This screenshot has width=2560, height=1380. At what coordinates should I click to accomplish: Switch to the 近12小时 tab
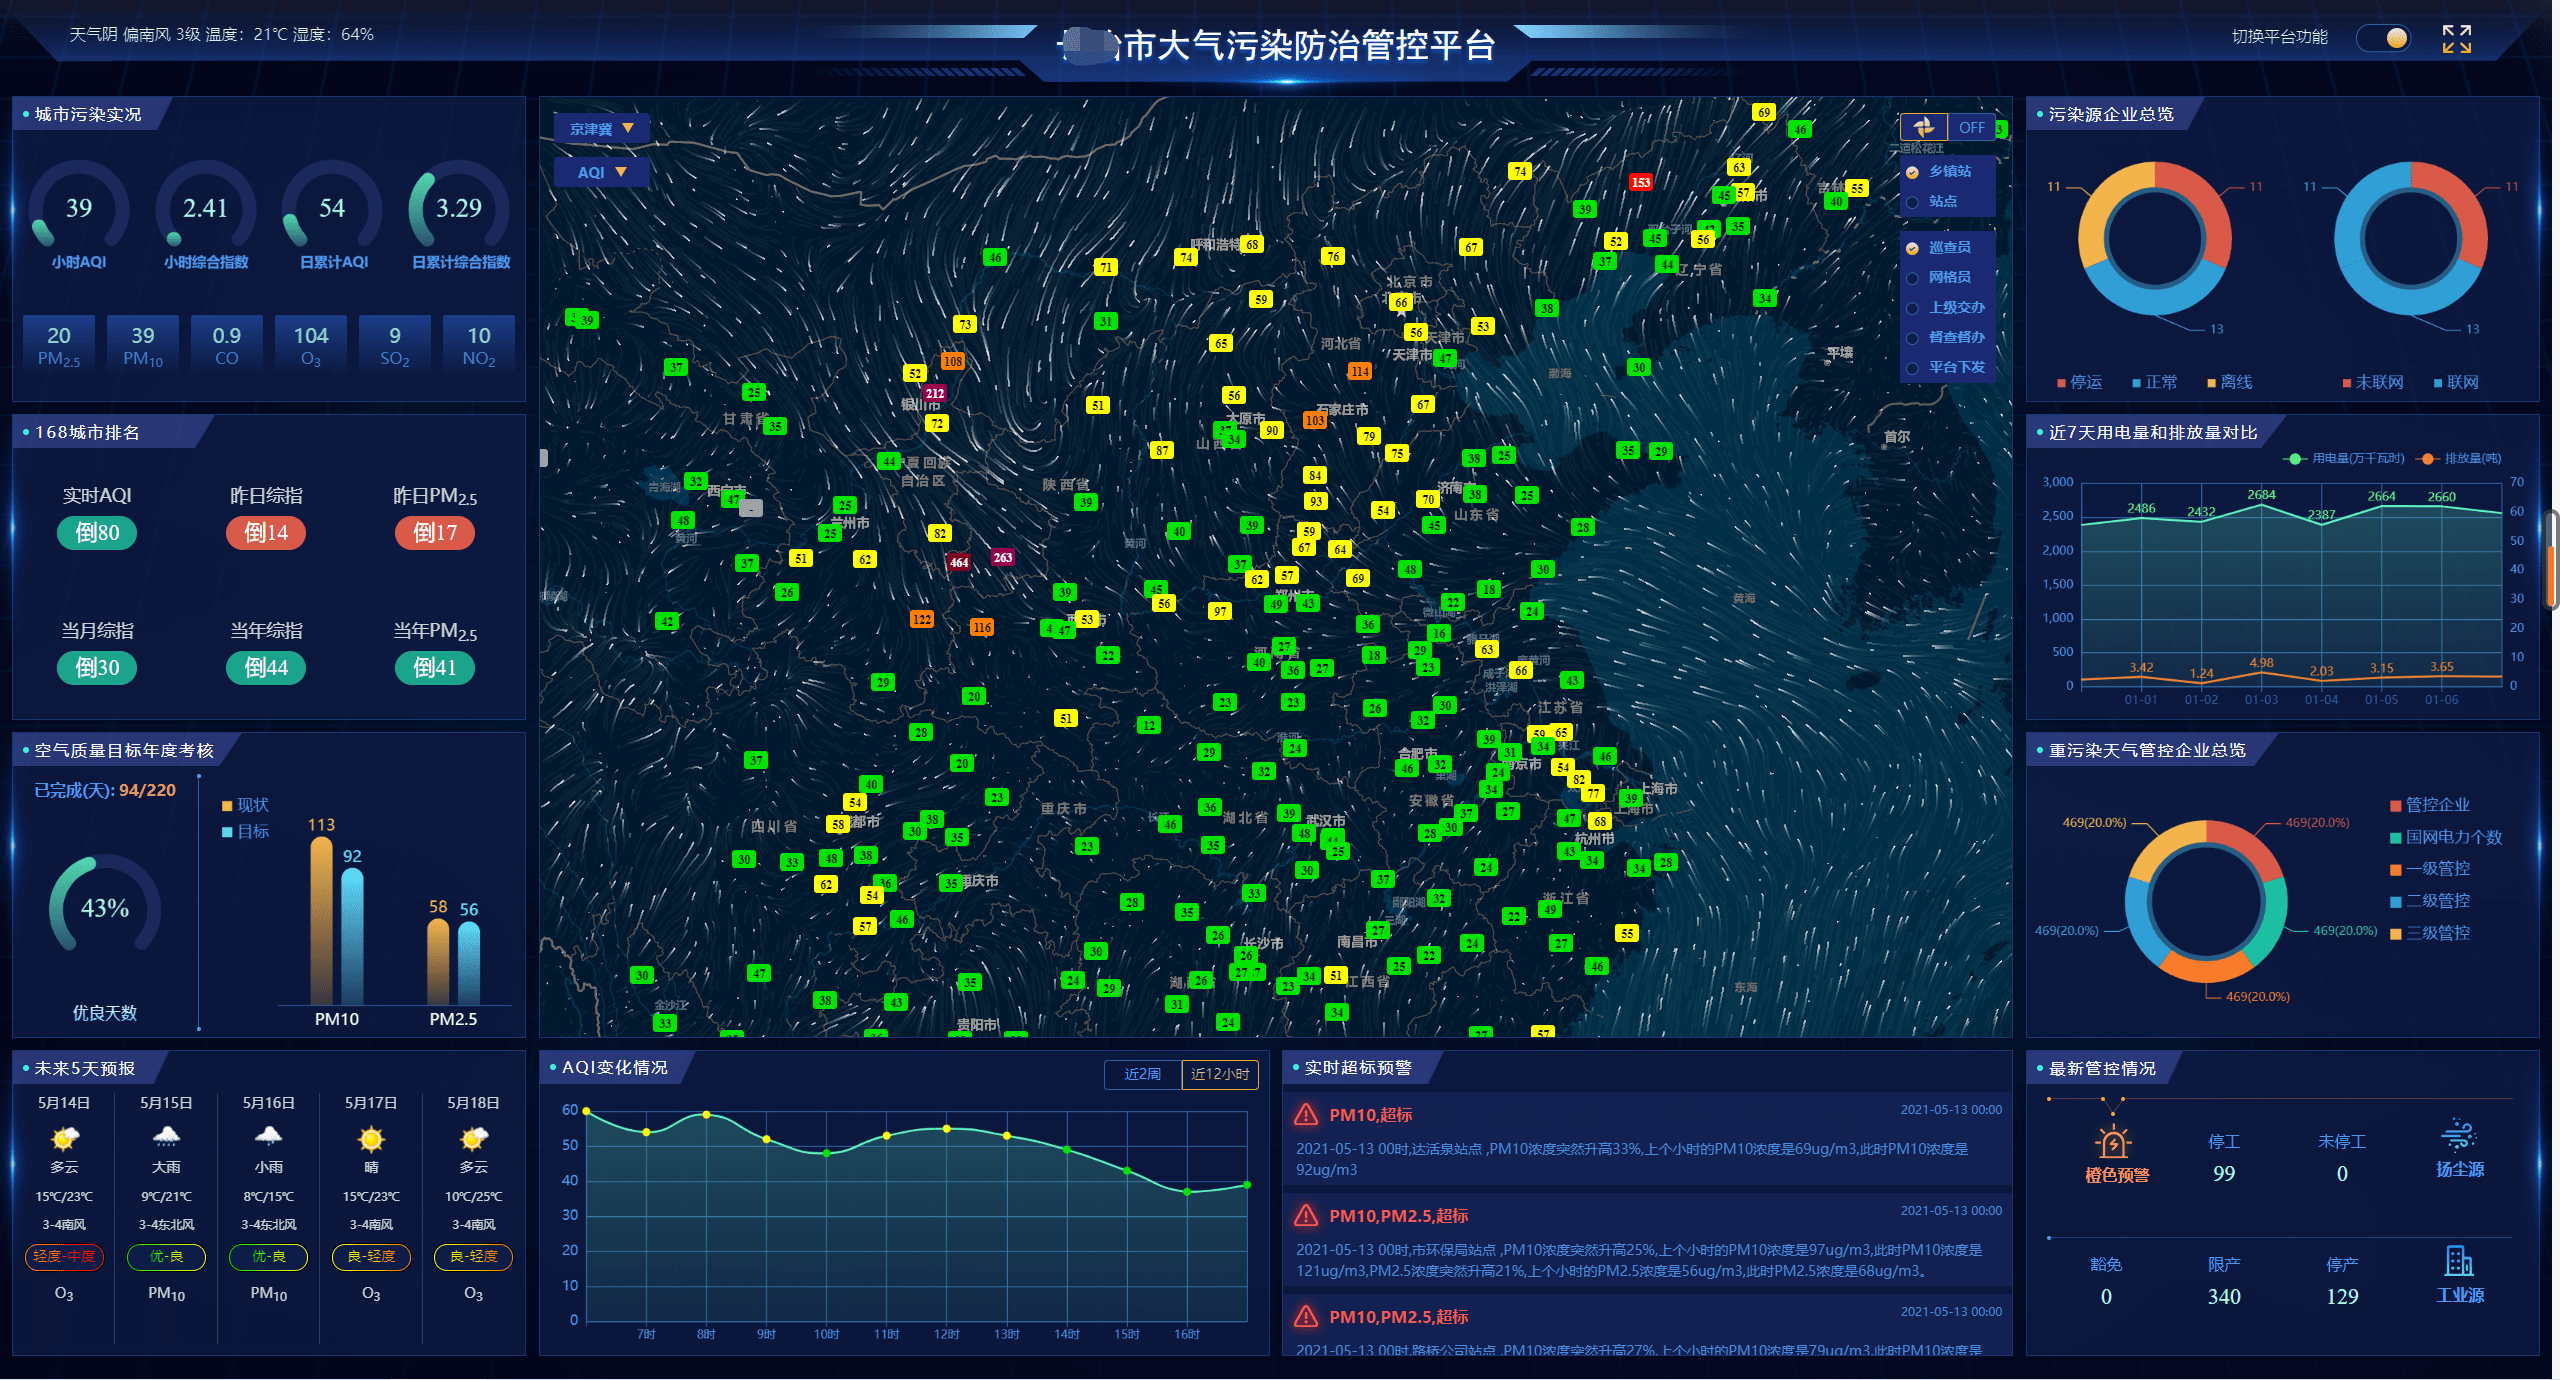pos(1219,1074)
